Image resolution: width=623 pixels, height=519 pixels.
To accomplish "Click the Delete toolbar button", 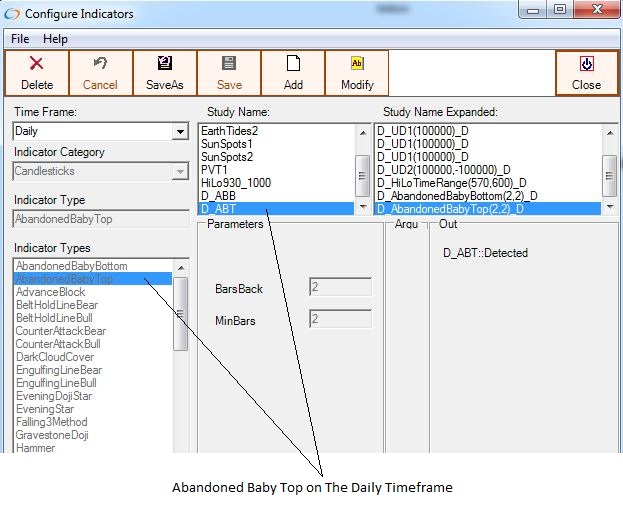I will [x=37, y=72].
